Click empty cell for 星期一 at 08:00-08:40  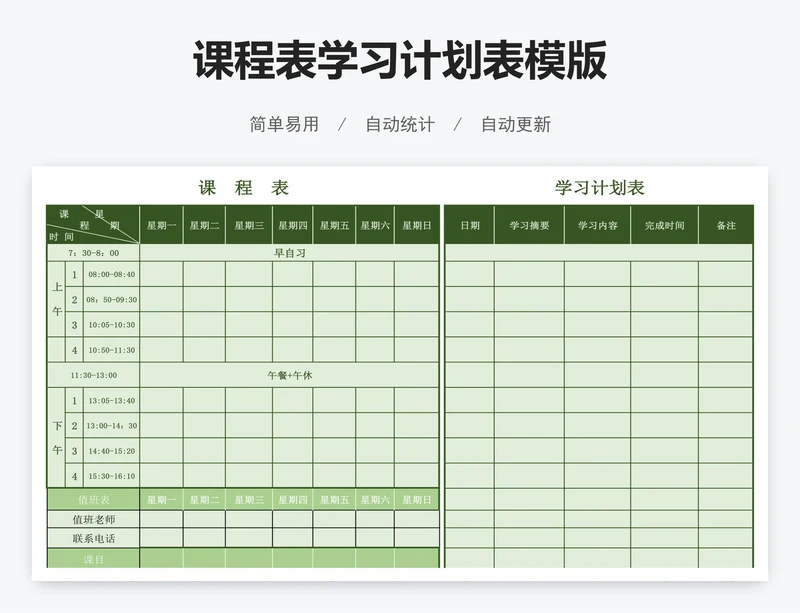click(162, 274)
